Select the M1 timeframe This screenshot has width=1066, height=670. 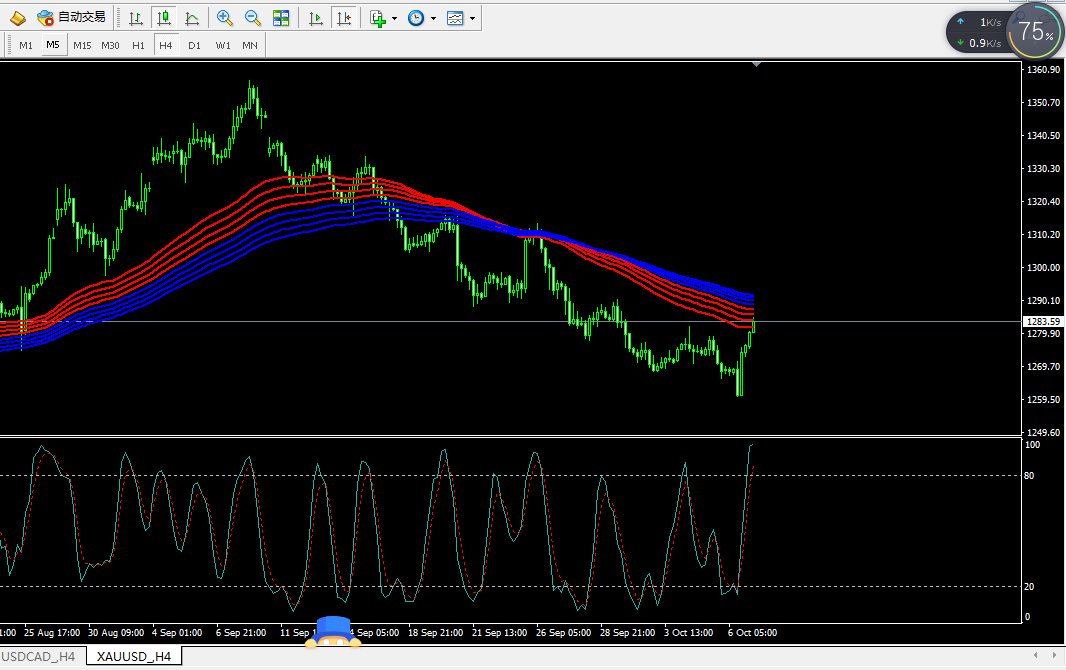tap(26, 46)
